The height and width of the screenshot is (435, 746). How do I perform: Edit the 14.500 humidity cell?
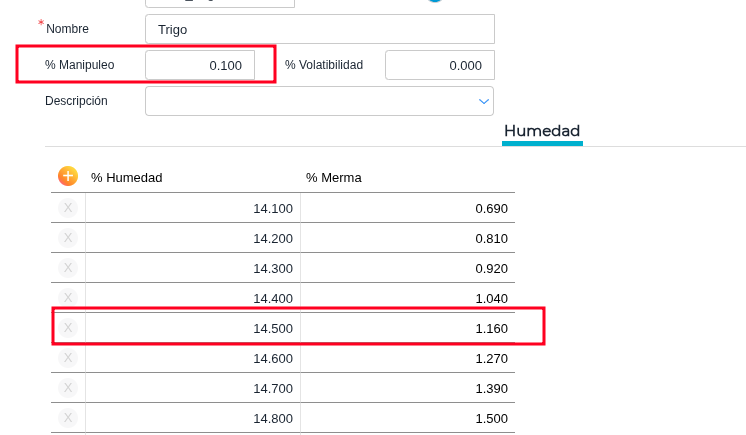pos(193,328)
